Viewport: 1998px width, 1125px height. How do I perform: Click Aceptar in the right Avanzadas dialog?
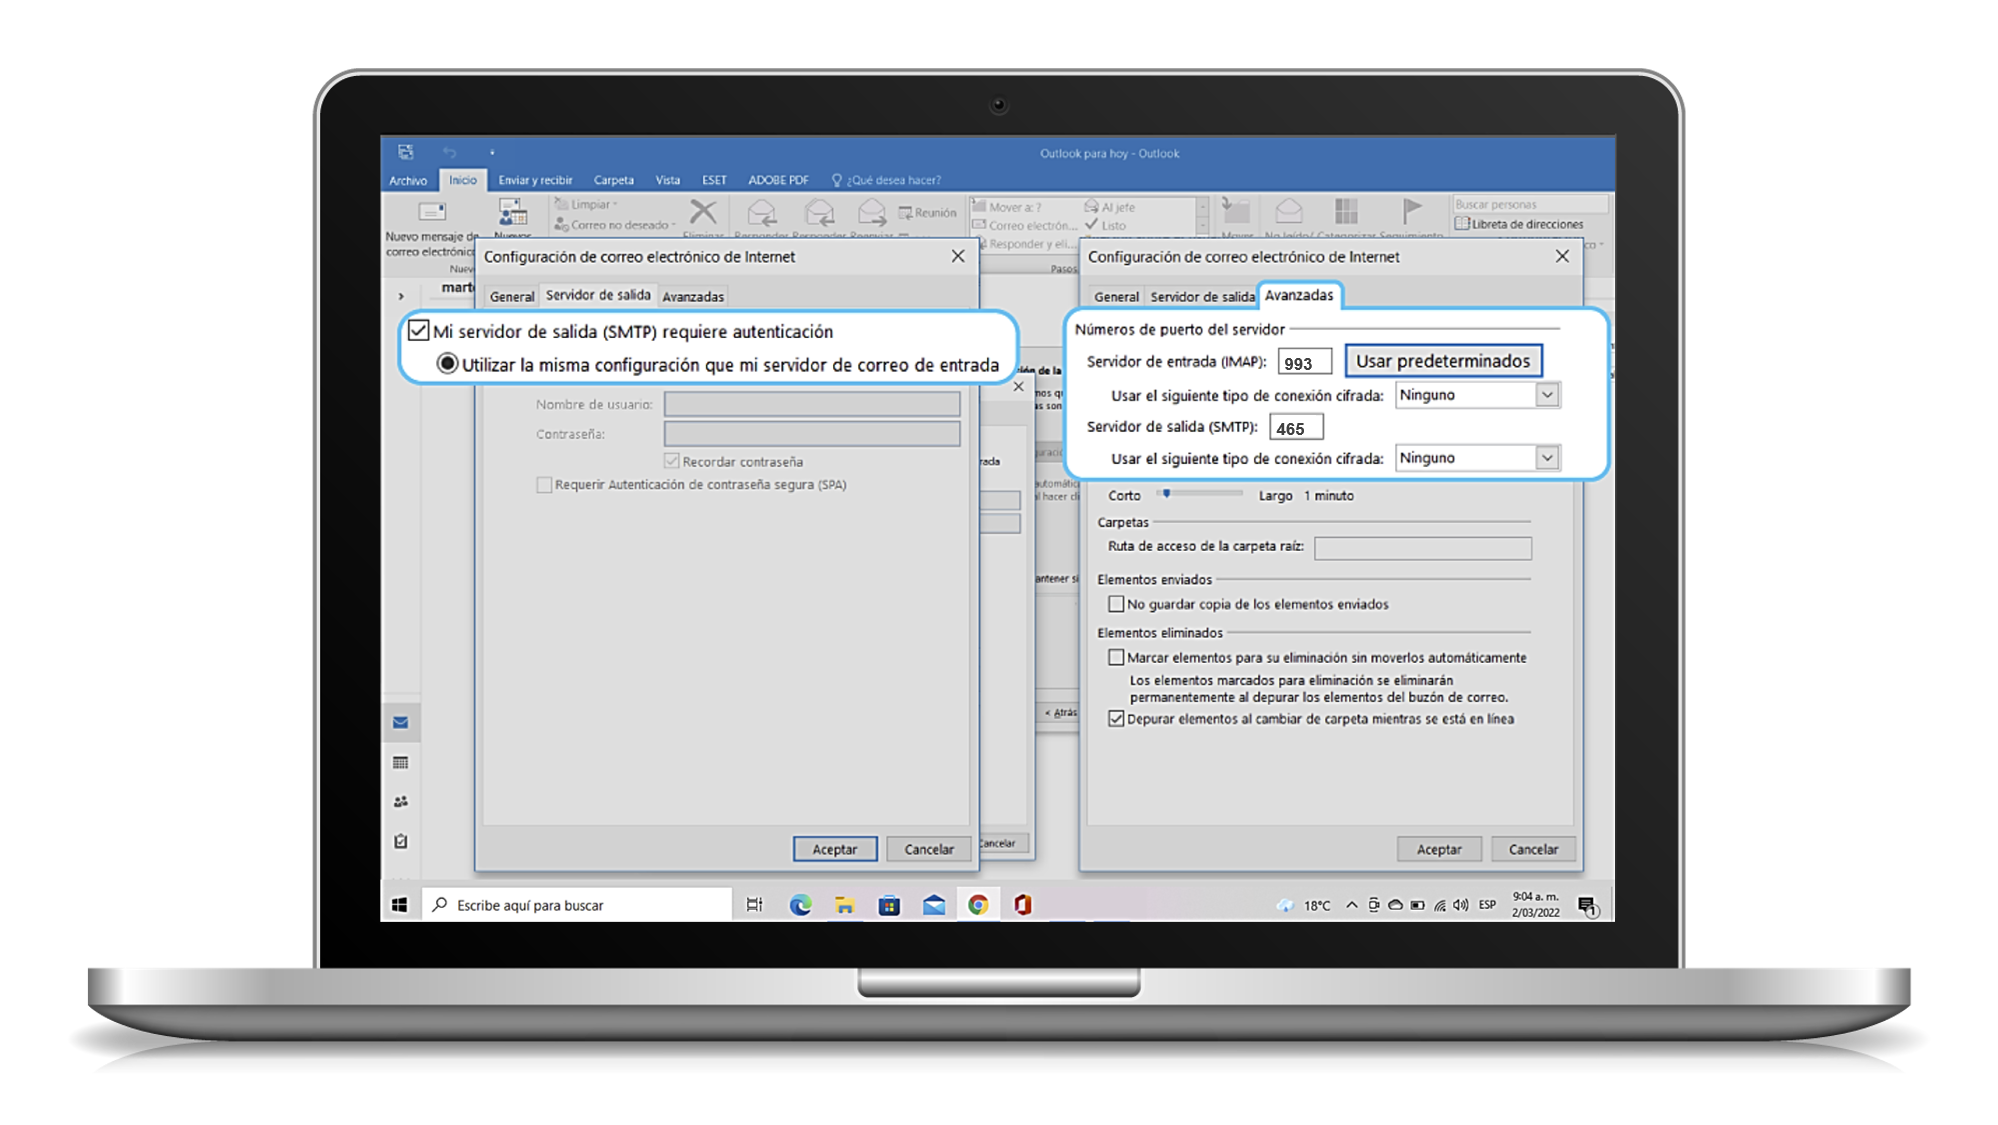pyautogui.click(x=1439, y=849)
